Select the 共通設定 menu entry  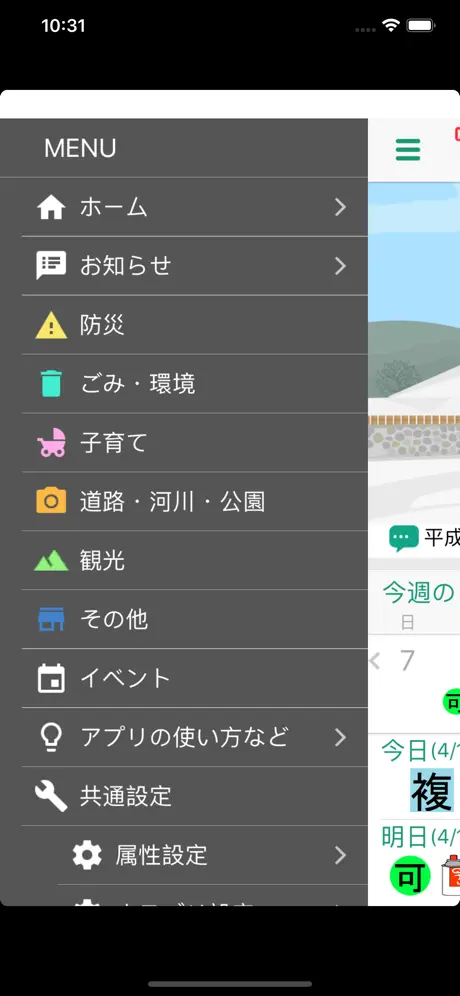[195, 797]
